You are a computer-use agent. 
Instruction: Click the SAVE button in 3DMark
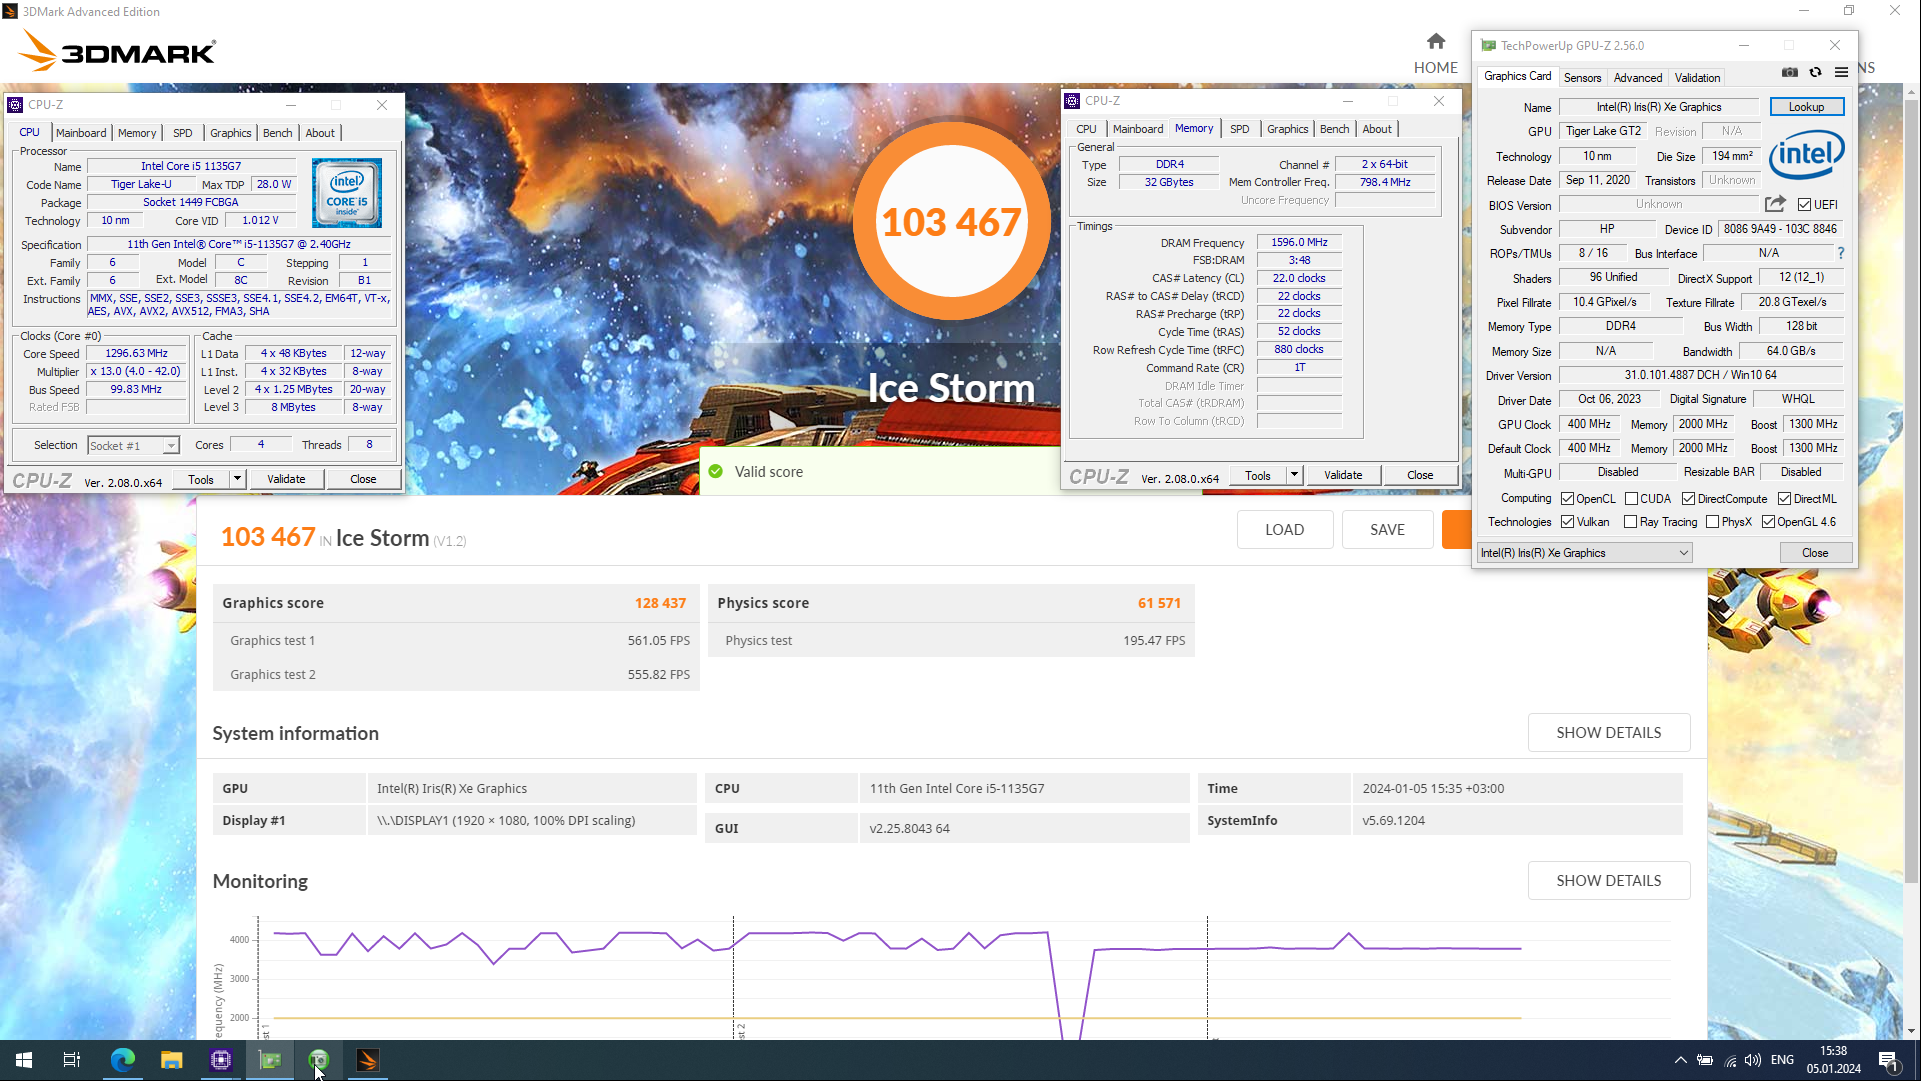(1387, 530)
